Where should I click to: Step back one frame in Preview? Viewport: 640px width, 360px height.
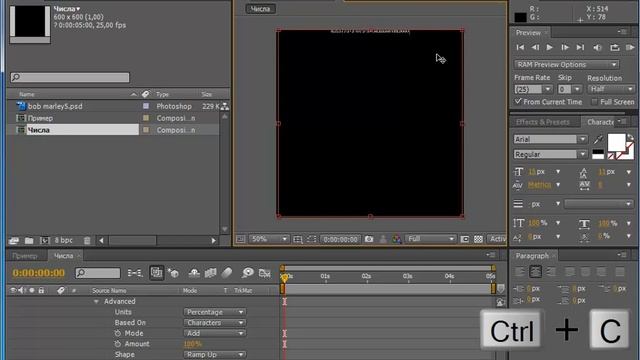(x=535, y=48)
